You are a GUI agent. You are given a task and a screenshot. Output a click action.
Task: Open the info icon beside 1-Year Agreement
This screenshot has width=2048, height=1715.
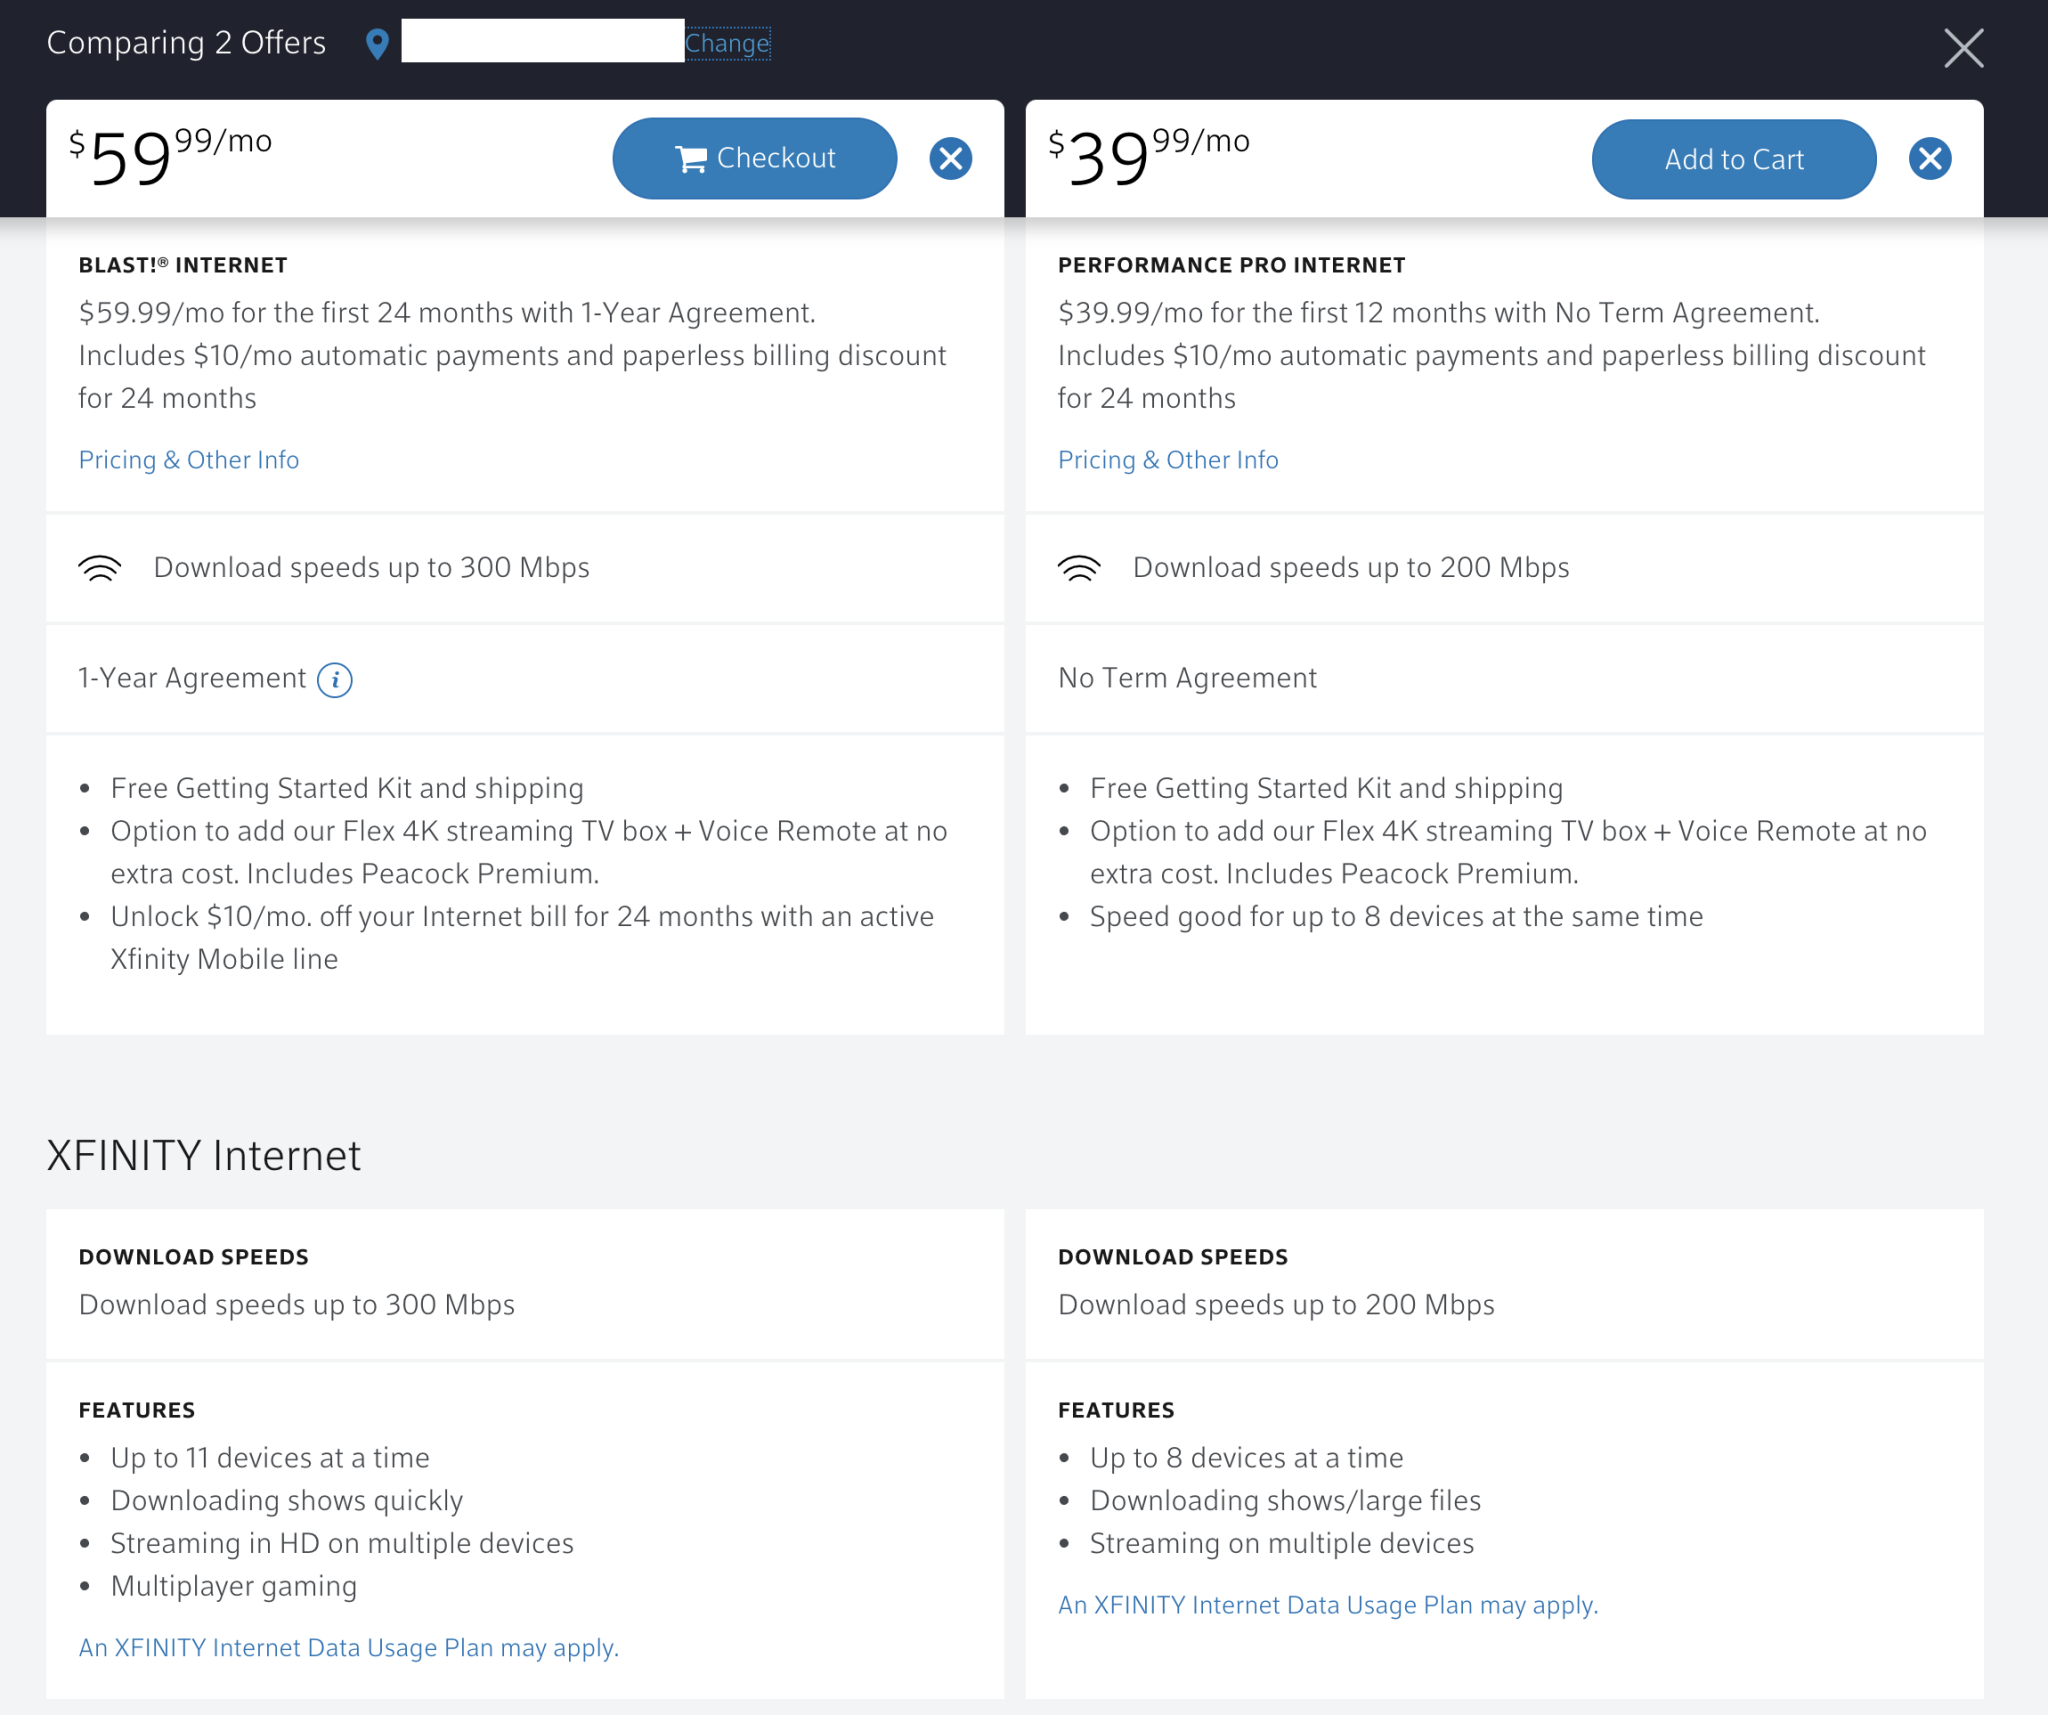click(x=336, y=680)
